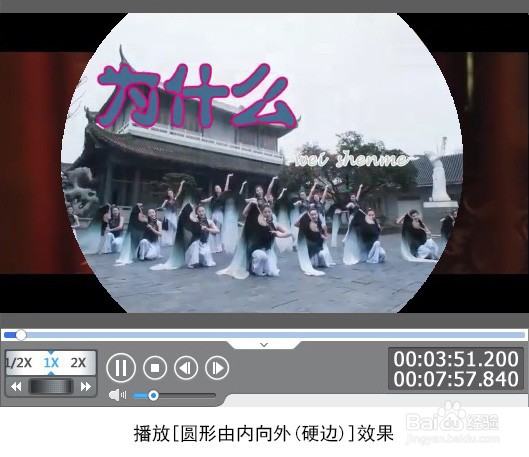
Task: Set playback speed to 1/2X
Action: click(x=19, y=363)
